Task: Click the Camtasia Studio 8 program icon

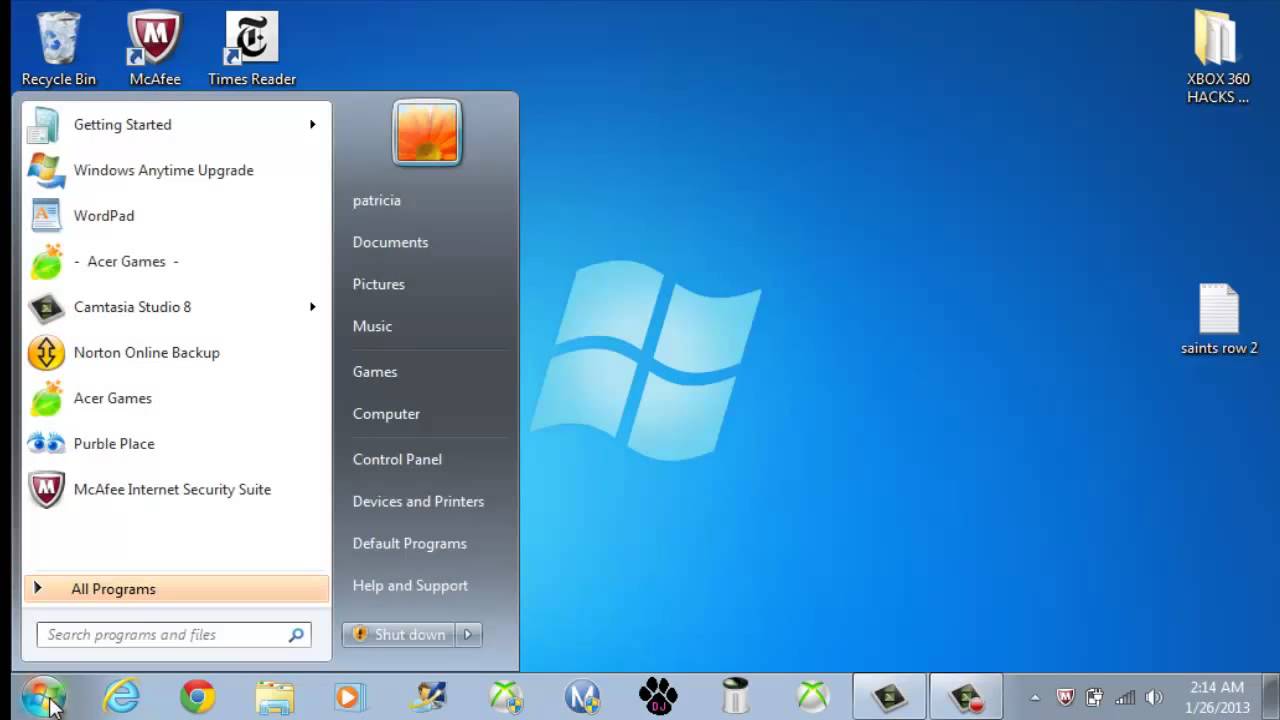Action: (46, 307)
